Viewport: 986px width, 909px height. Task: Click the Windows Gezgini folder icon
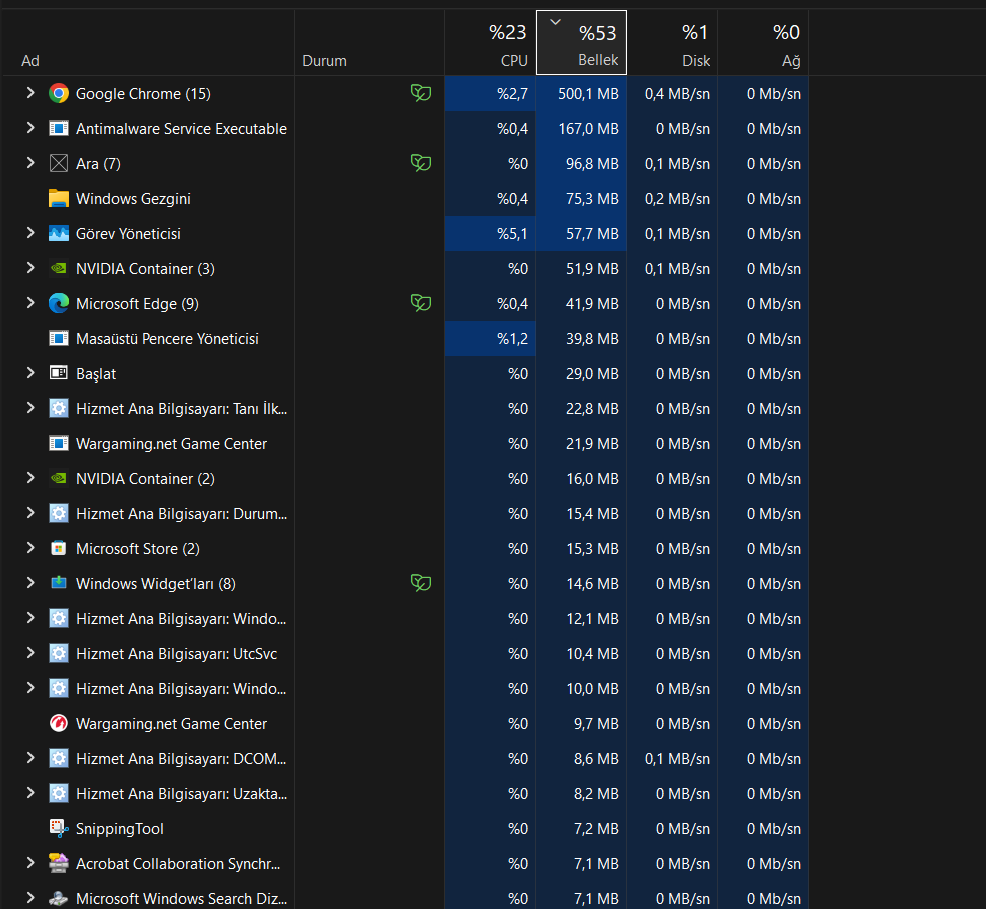point(58,199)
